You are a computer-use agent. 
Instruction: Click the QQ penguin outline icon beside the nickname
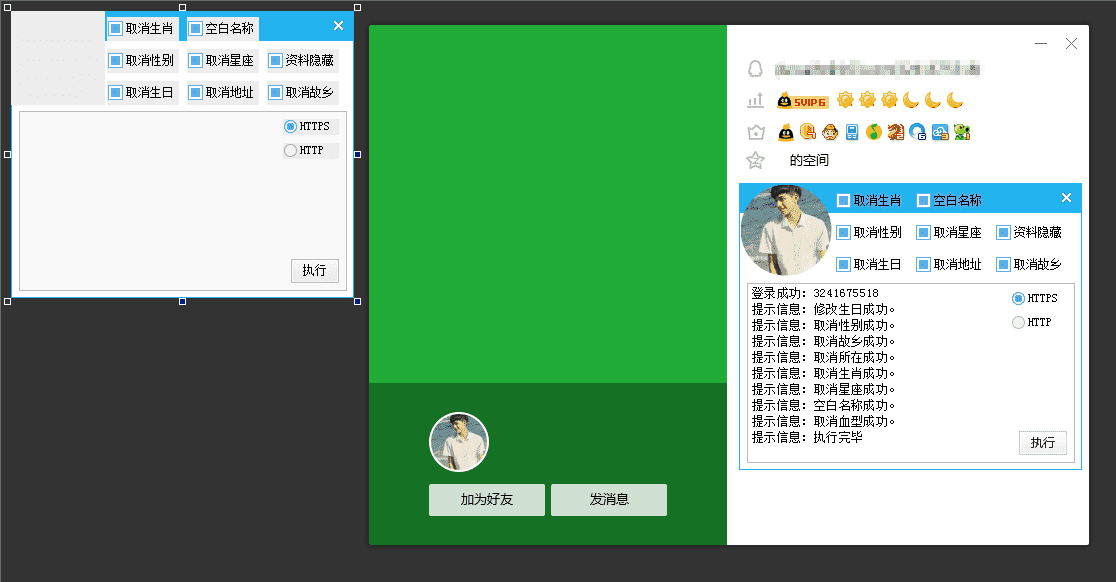755,68
